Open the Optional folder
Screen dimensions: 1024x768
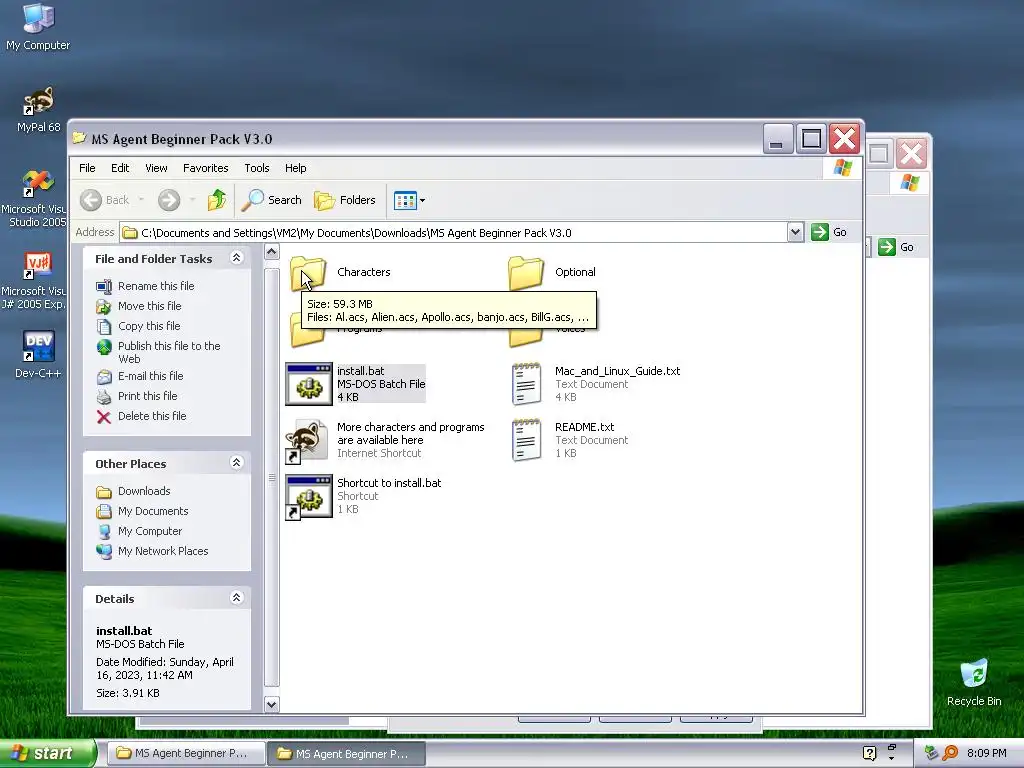pyautogui.click(x=526, y=272)
